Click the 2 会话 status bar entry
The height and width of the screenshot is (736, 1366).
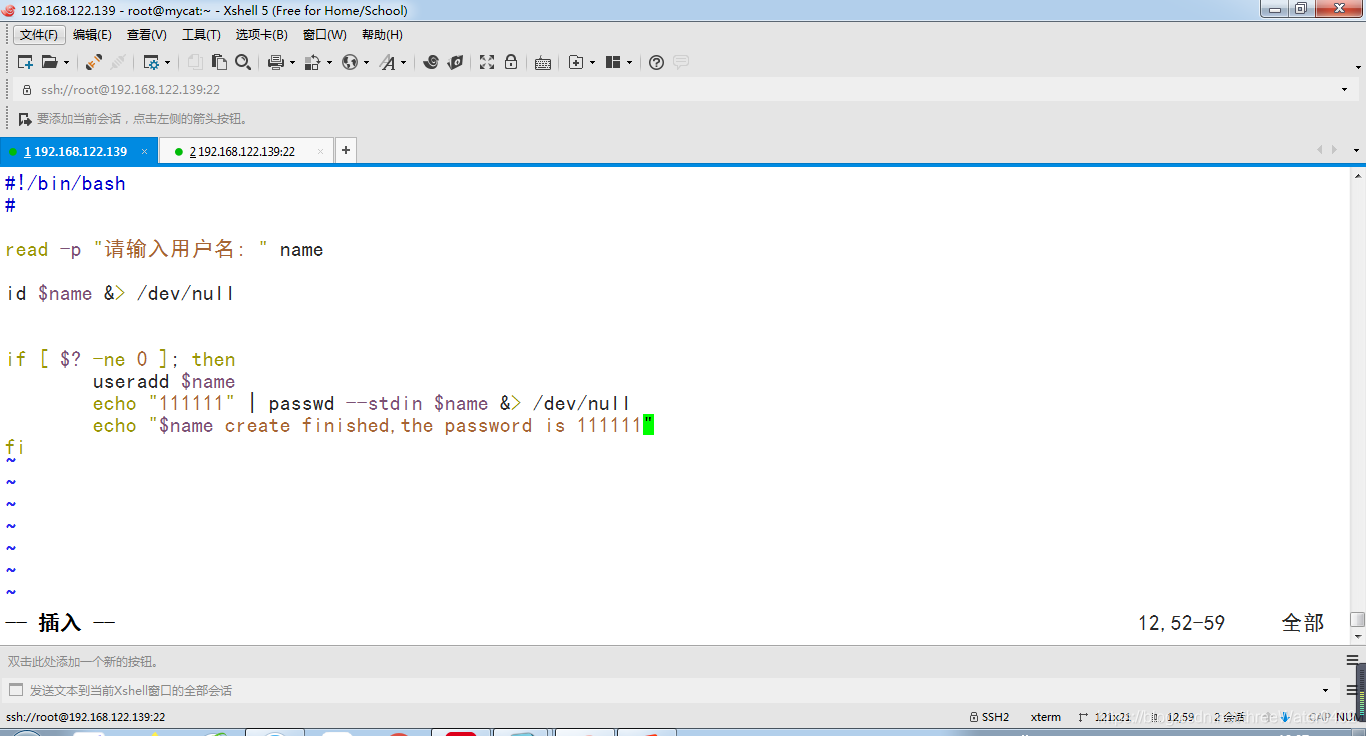pyautogui.click(x=1229, y=717)
